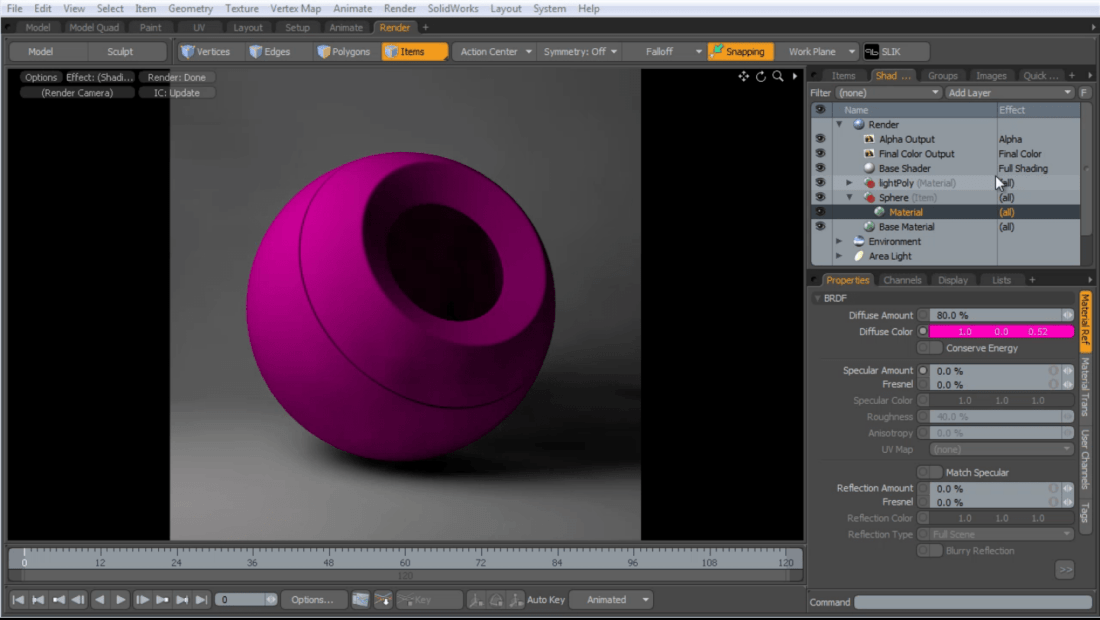The width and height of the screenshot is (1100, 620).
Task: Toggle the Snapping tool
Action: (740, 51)
